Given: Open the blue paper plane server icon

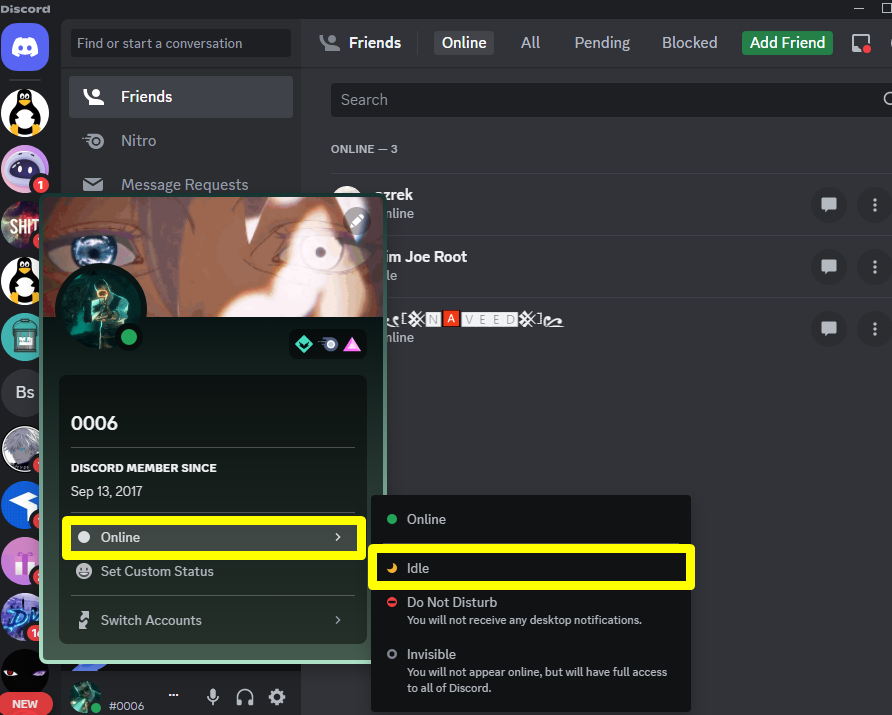Looking at the screenshot, I should click(22, 505).
